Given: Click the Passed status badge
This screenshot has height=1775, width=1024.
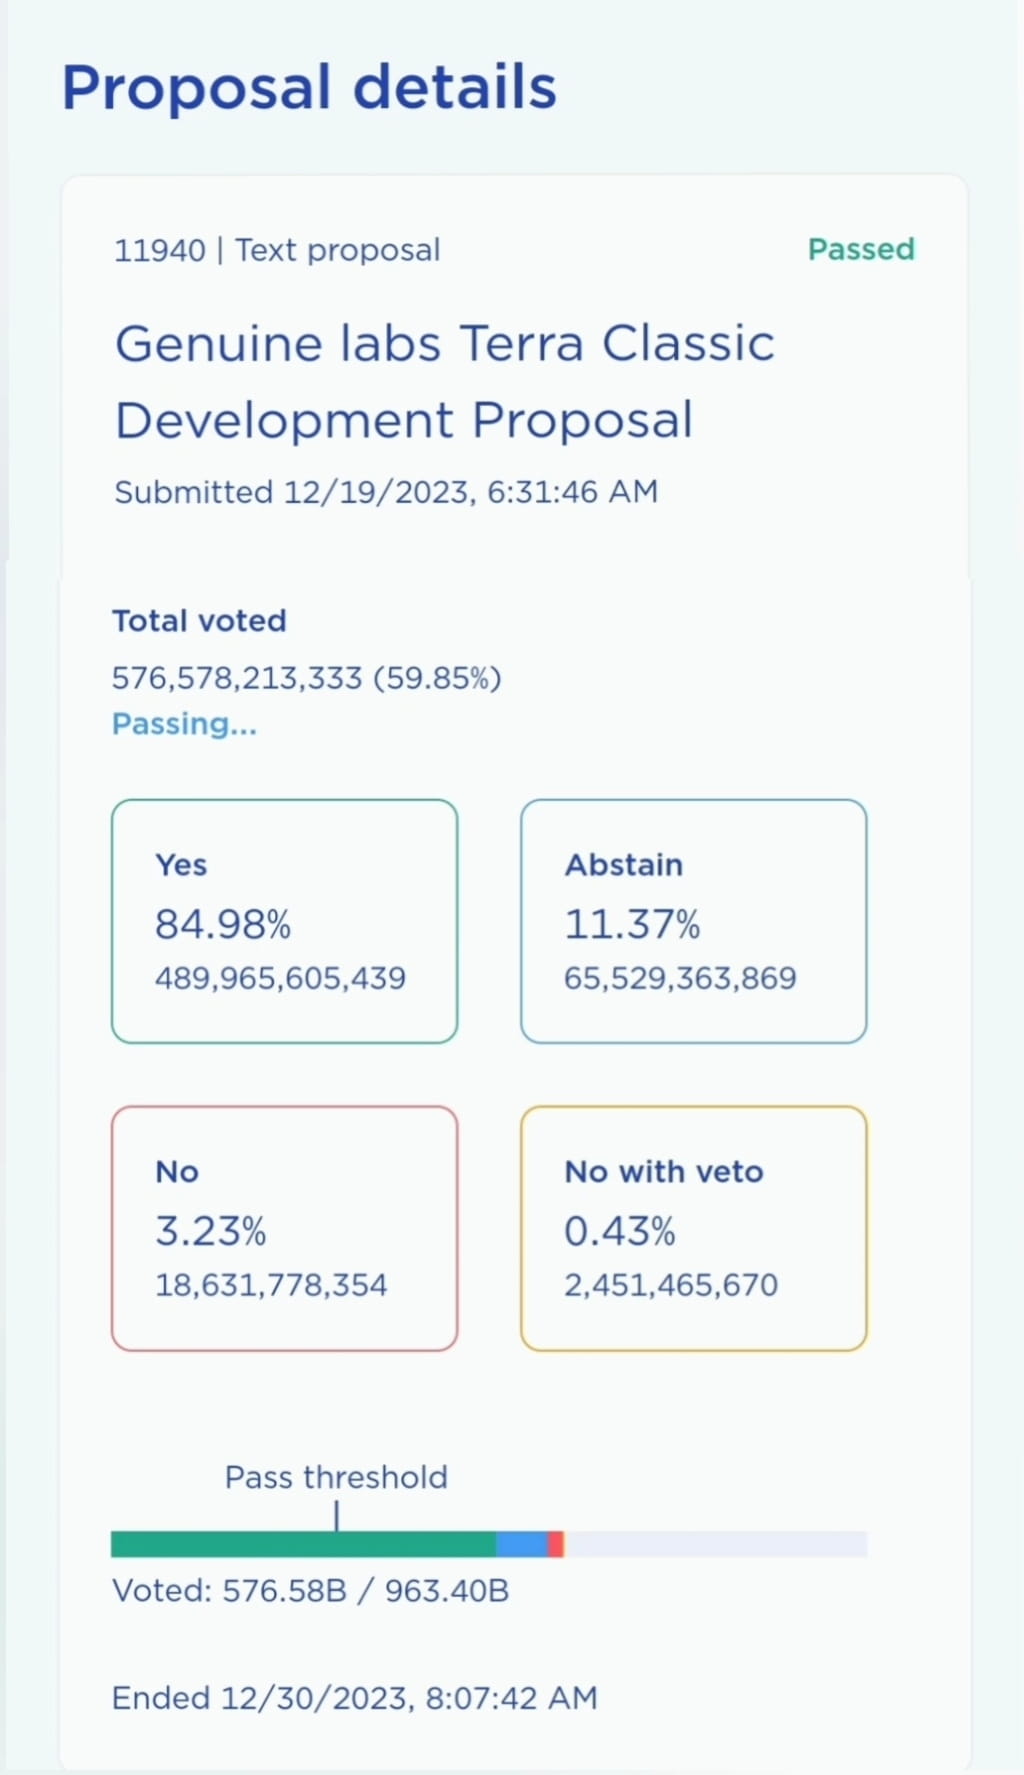Looking at the screenshot, I should coord(861,250).
